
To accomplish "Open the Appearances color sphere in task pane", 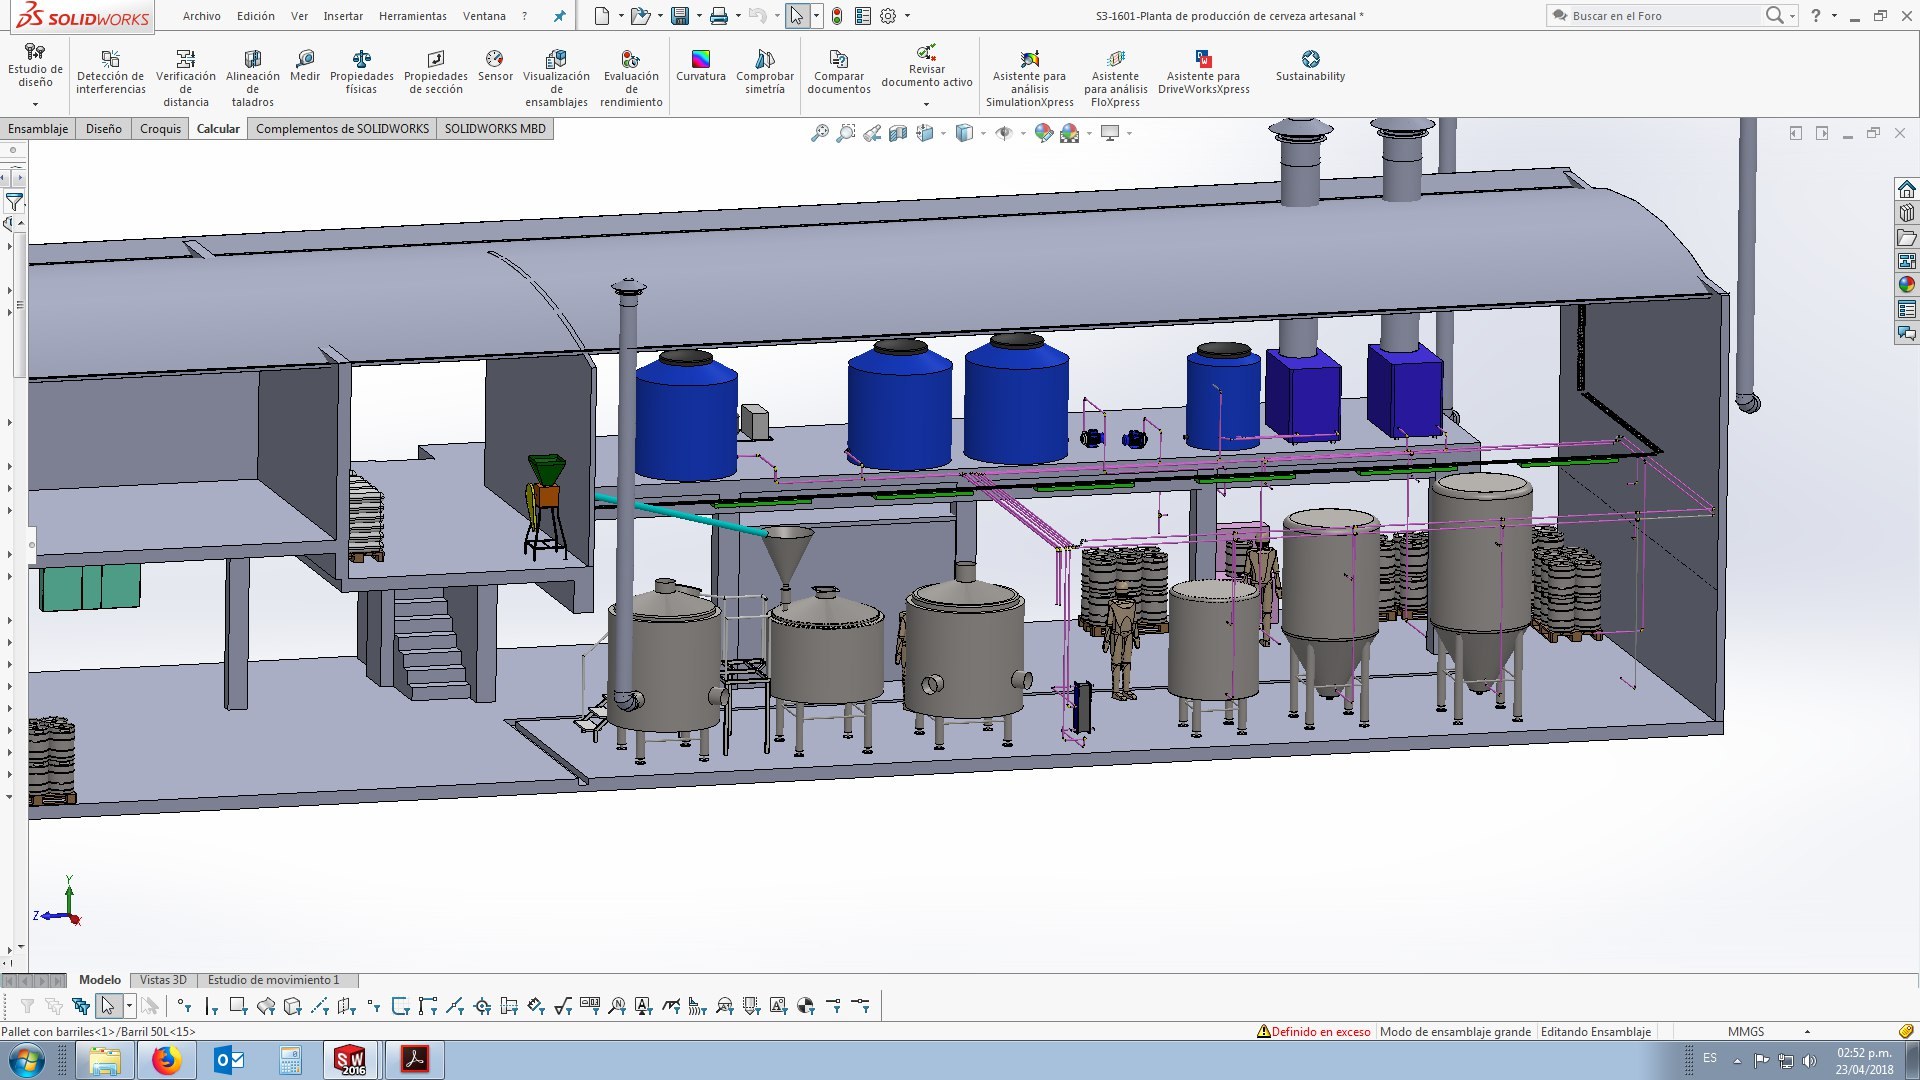I will click(1906, 285).
